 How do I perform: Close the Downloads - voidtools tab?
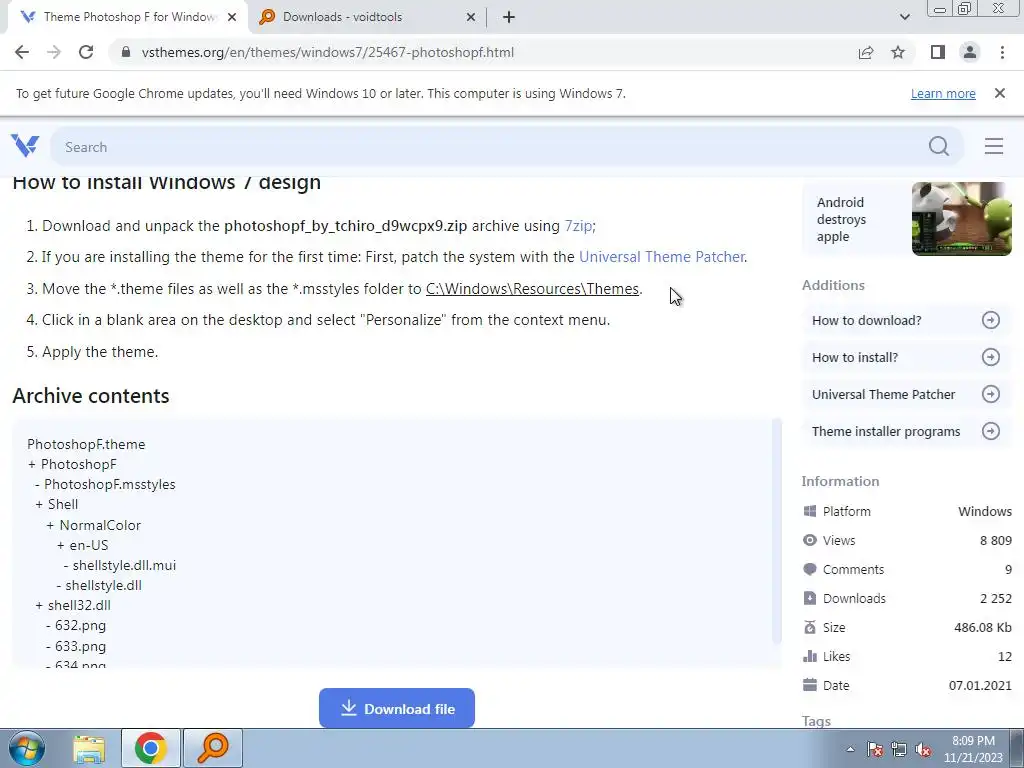tap(470, 17)
